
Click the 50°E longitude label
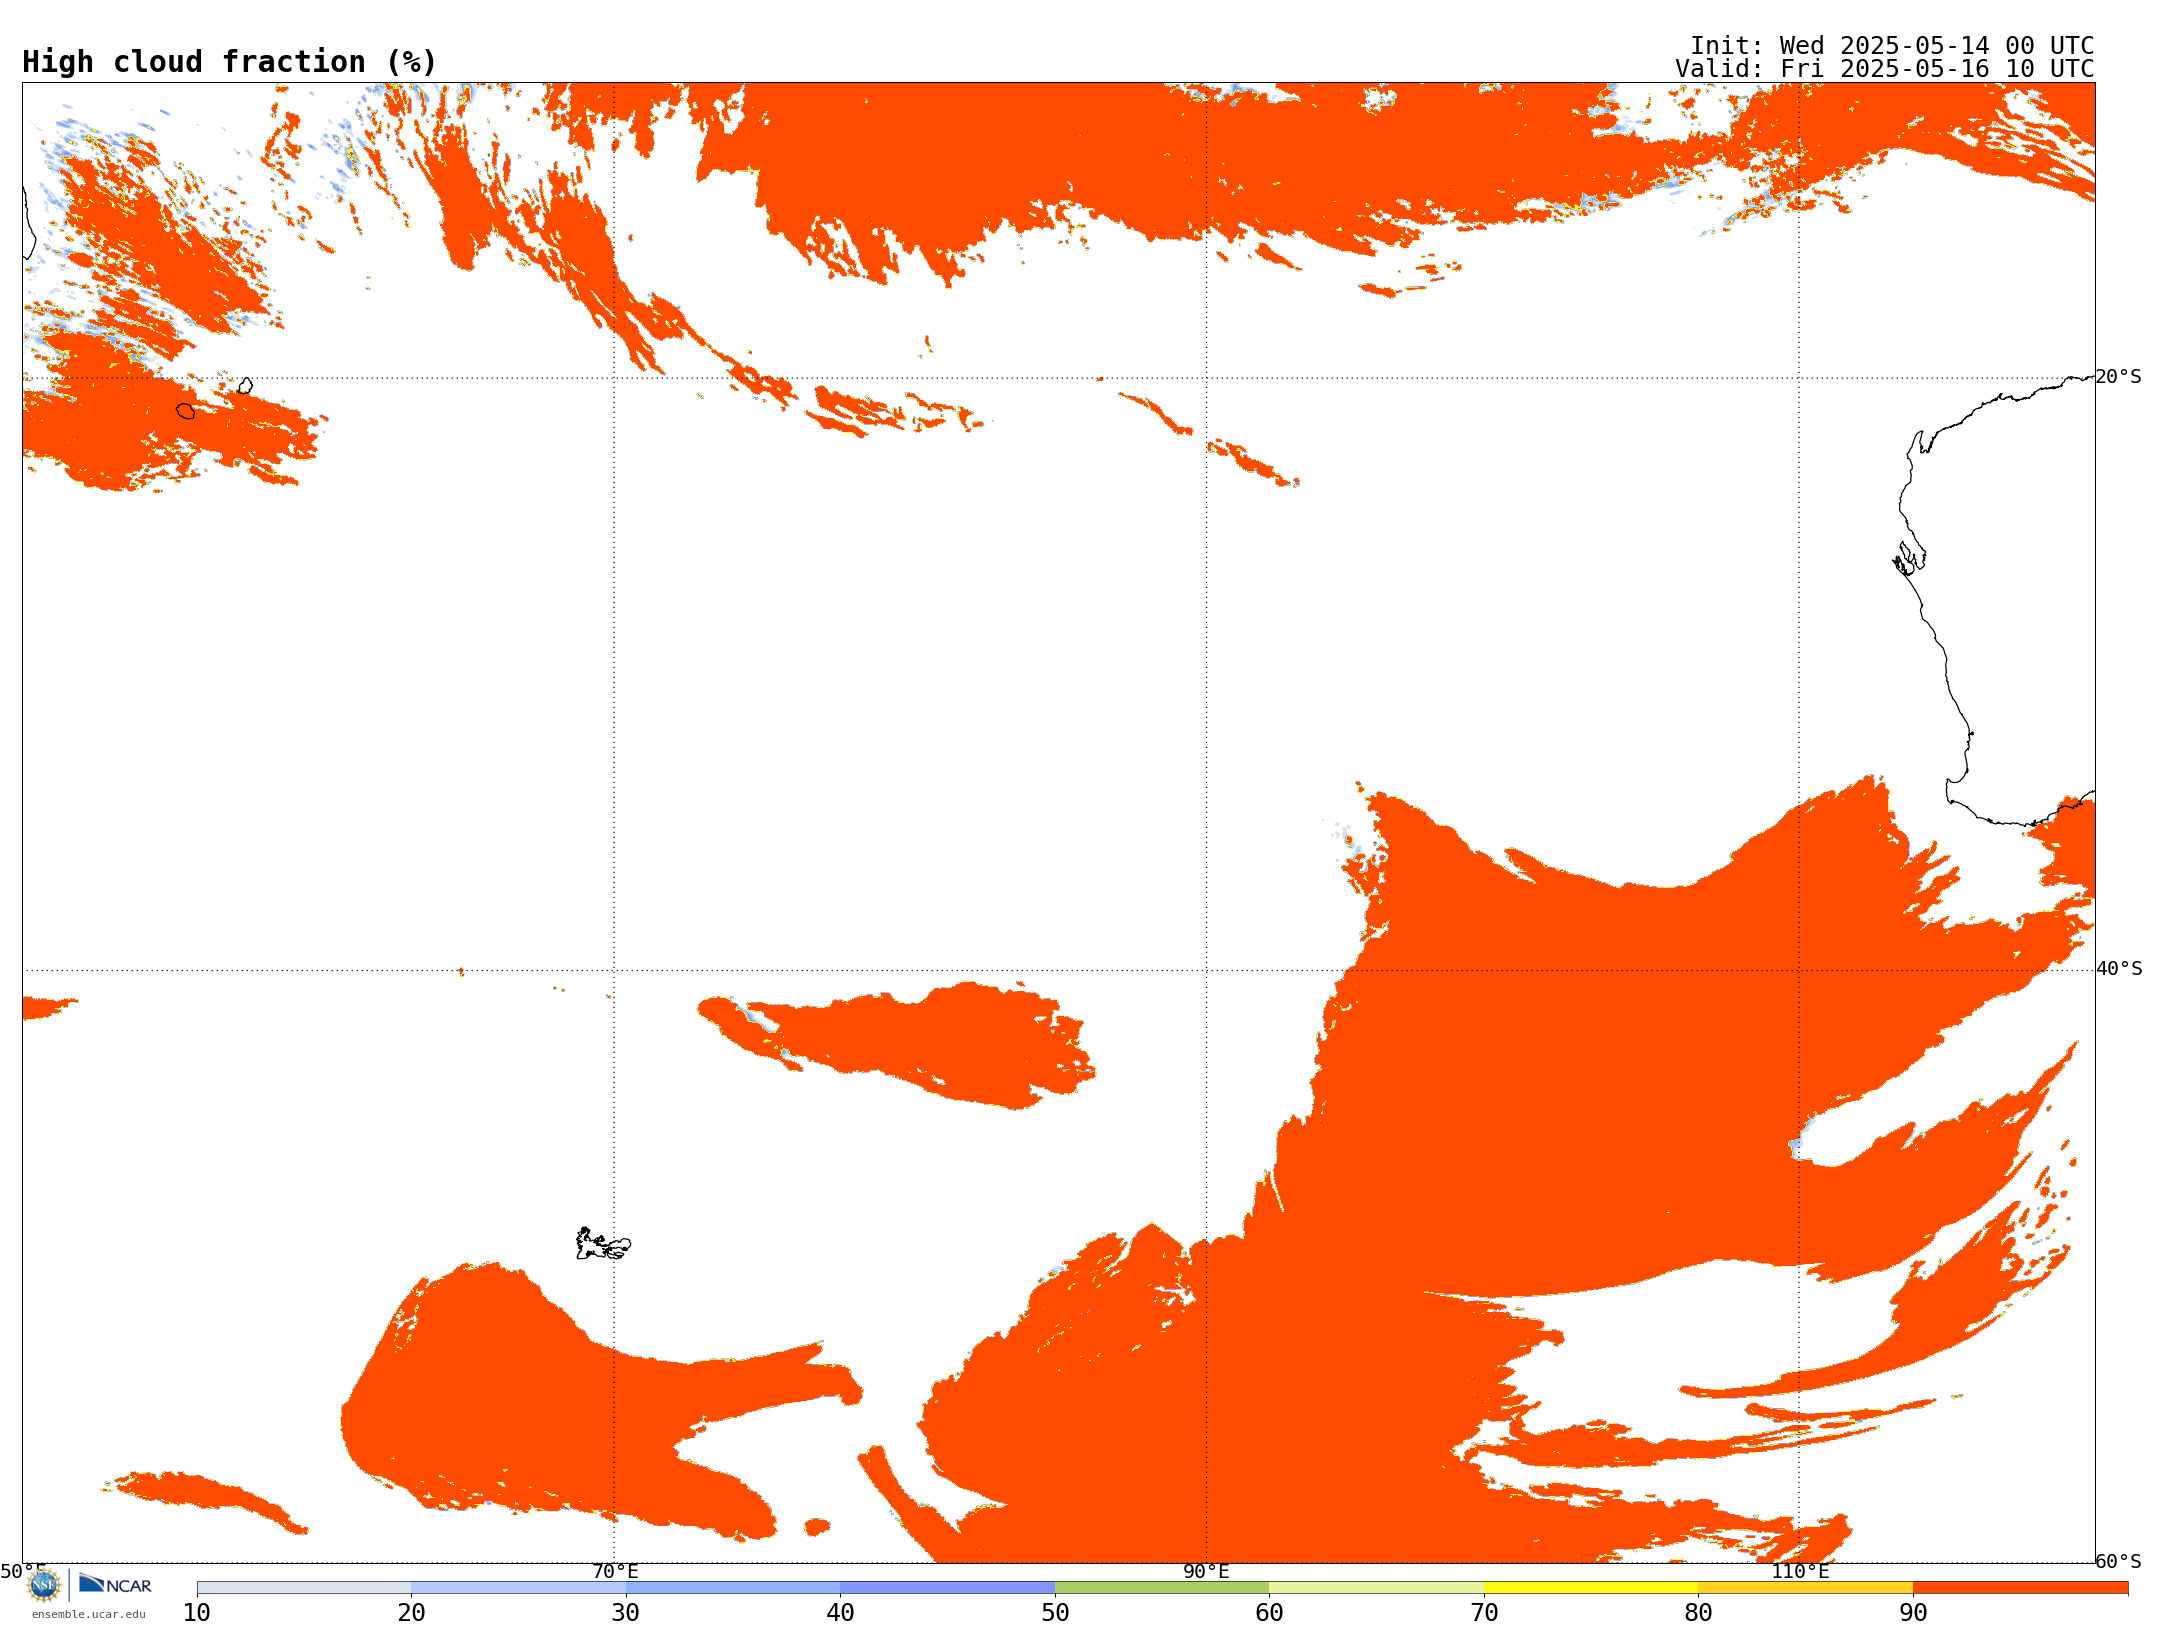[x=23, y=1572]
